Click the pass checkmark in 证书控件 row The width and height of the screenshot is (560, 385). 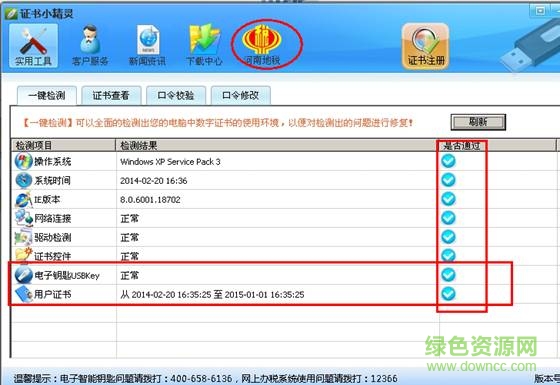pos(448,255)
